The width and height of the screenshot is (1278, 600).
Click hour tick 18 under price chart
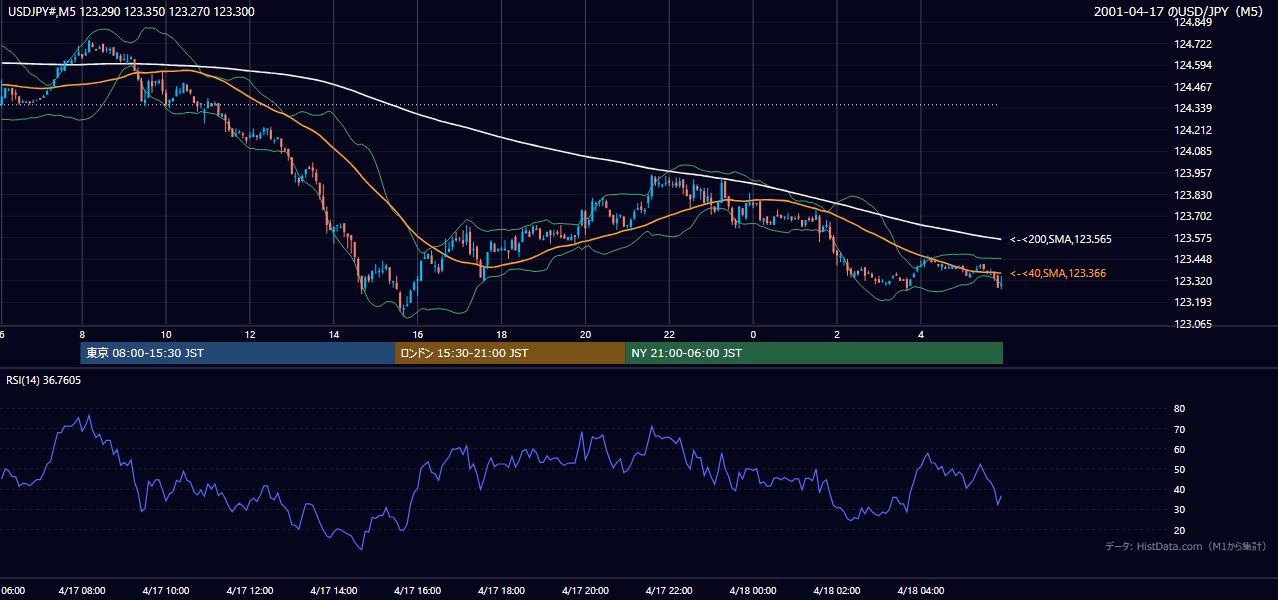pos(501,334)
